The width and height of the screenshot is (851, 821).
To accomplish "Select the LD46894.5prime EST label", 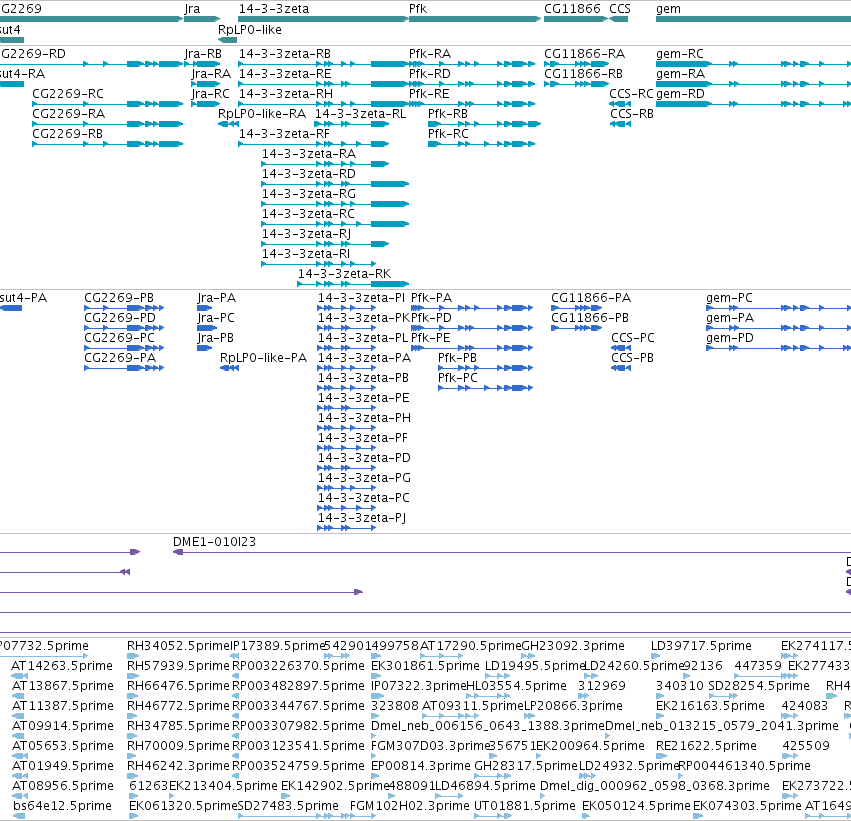I will coord(485,787).
